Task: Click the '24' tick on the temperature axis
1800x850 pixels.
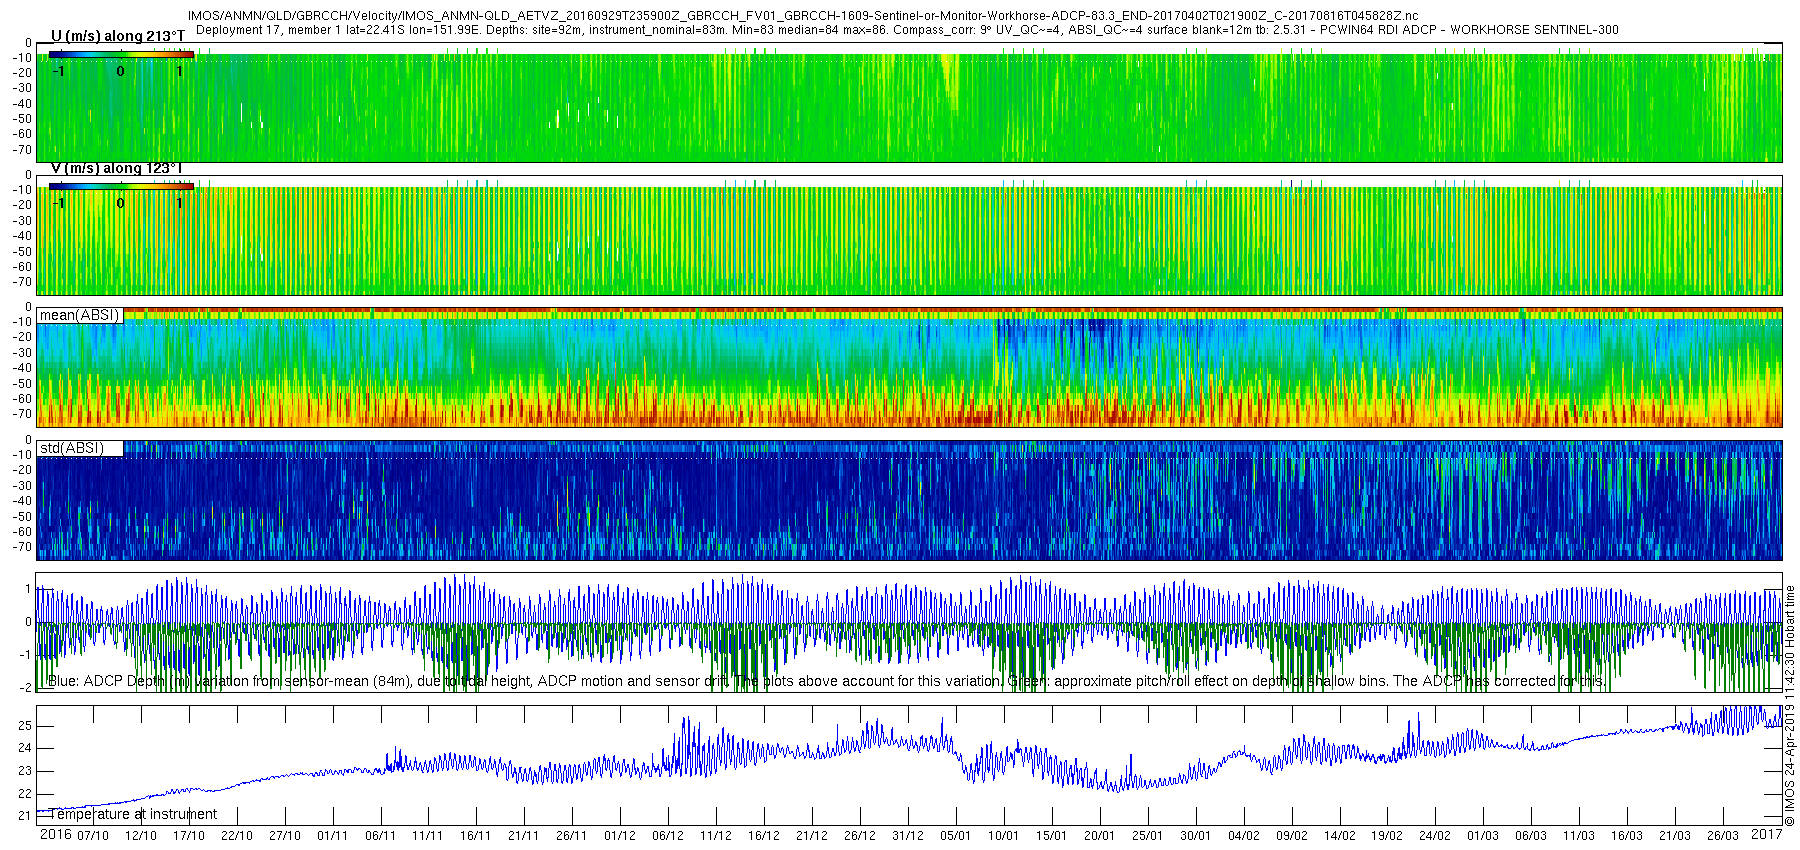Action: coord(25,748)
